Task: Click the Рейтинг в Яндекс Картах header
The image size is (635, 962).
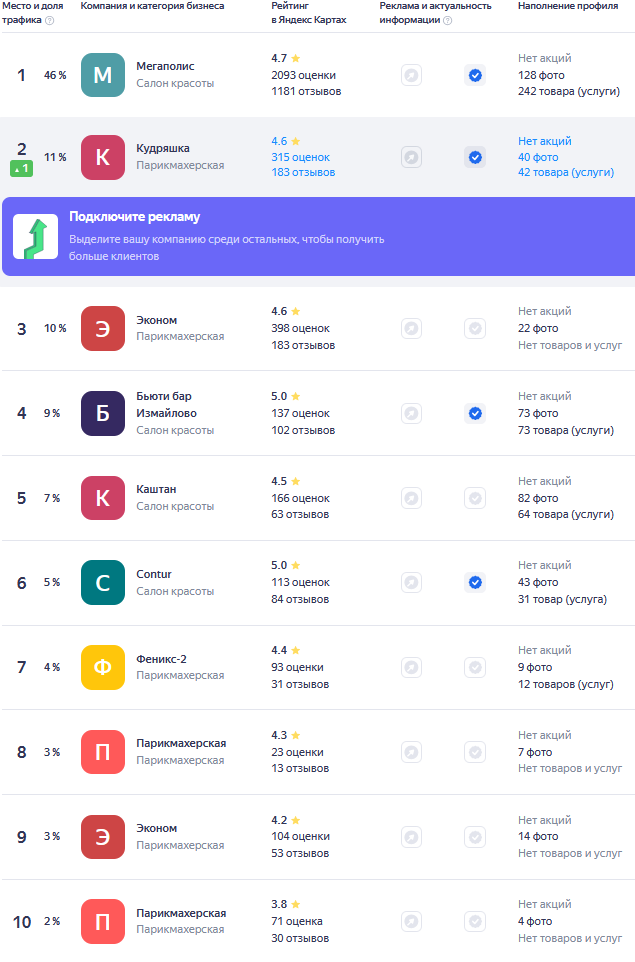Action: (309, 13)
